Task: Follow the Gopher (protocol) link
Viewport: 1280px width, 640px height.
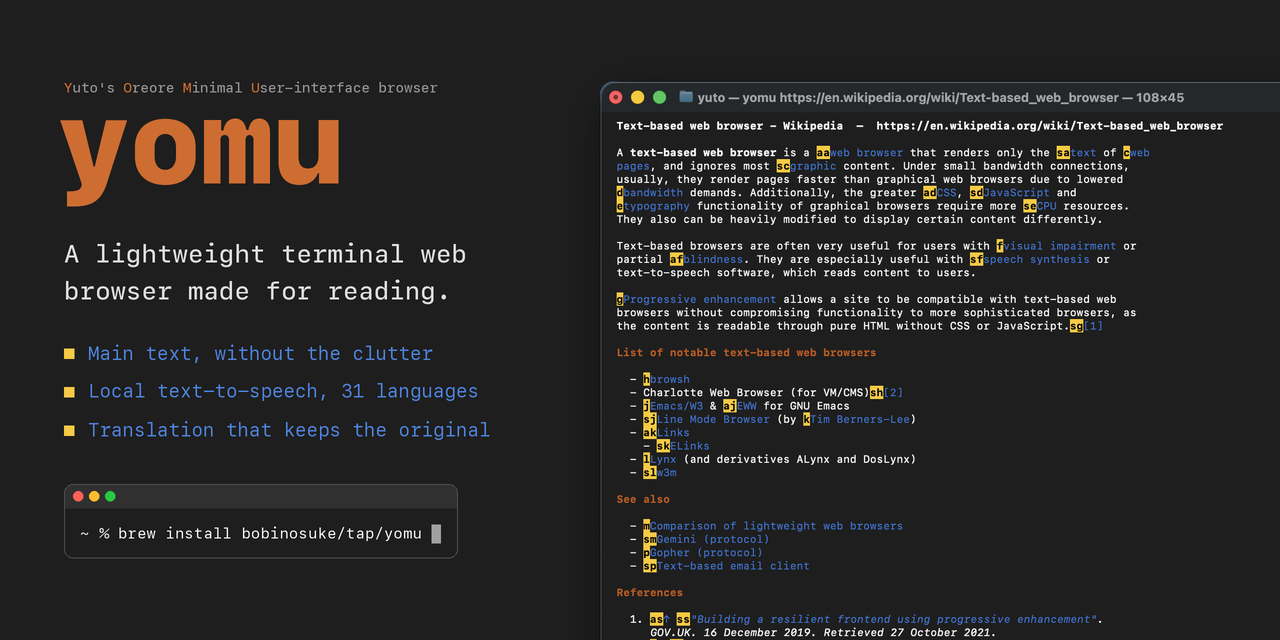Action: pos(706,552)
